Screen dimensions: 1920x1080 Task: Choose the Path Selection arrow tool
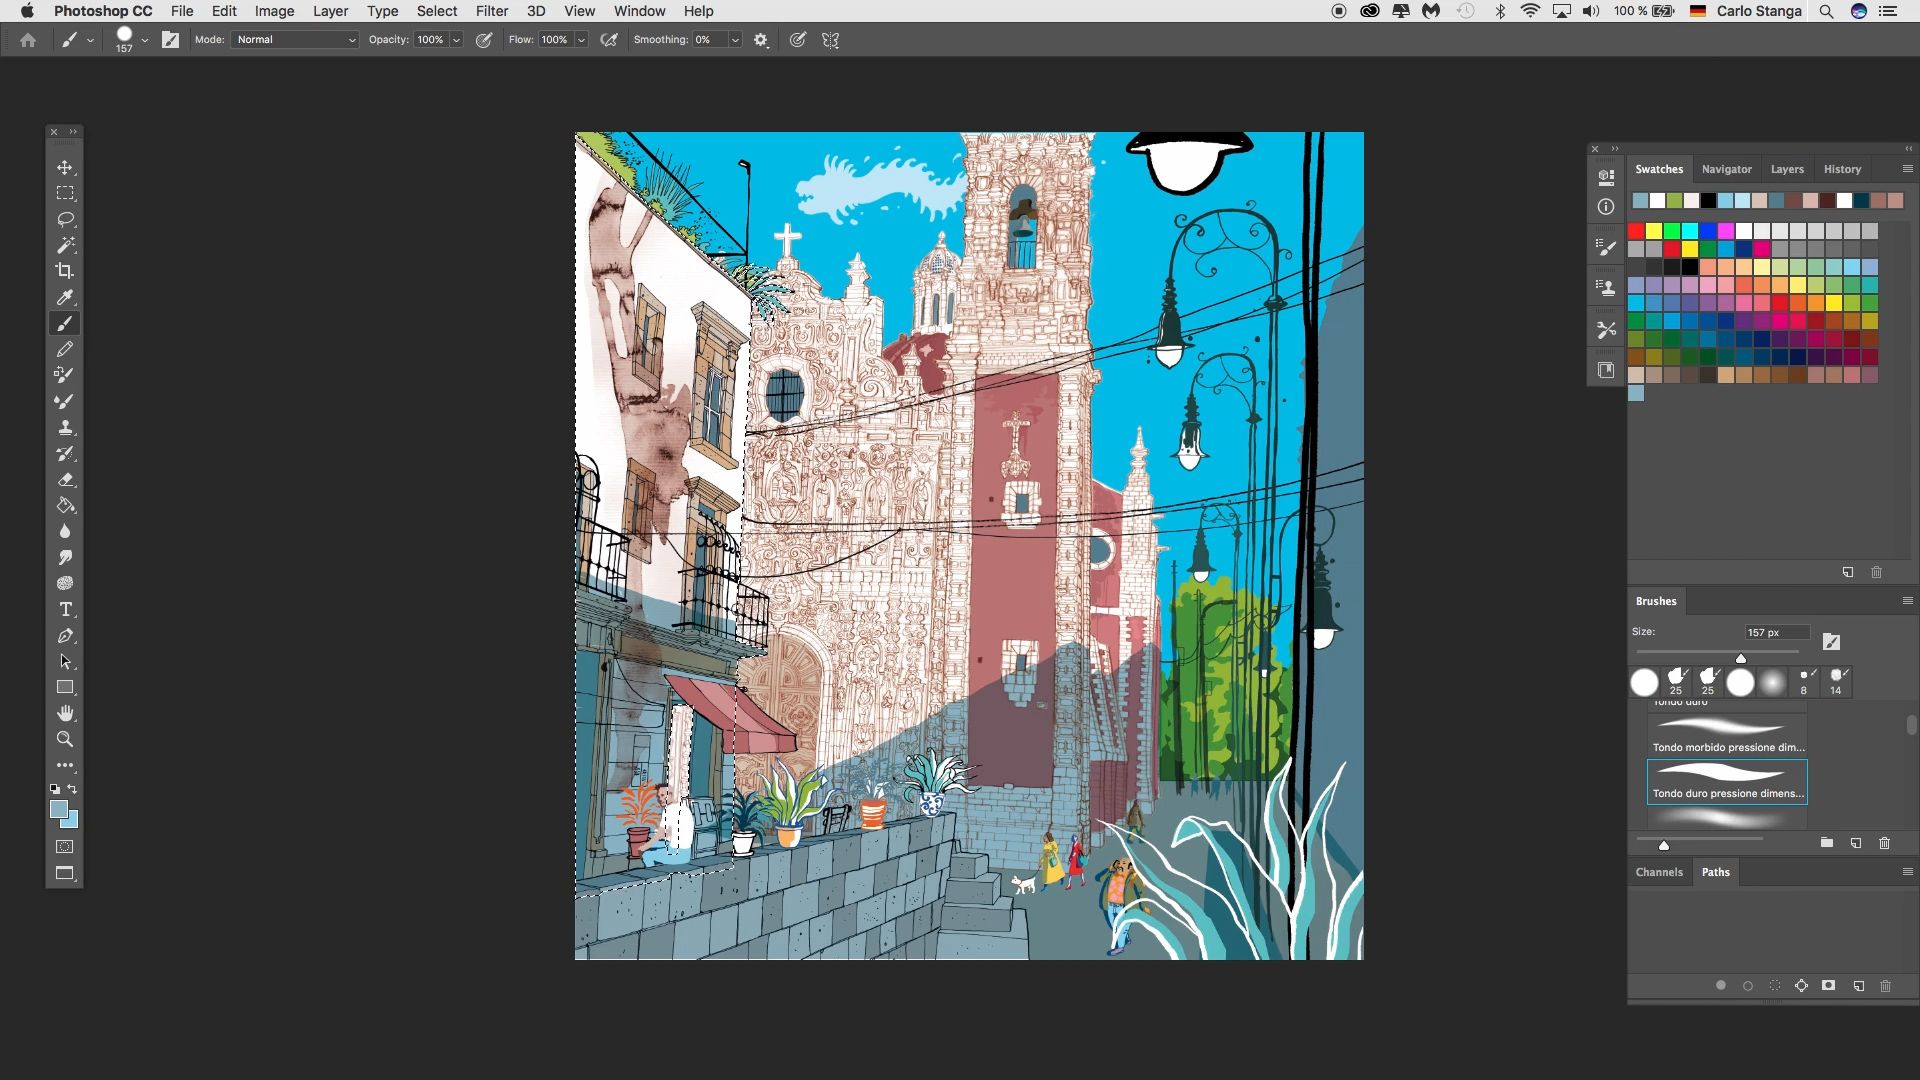[65, 661]
